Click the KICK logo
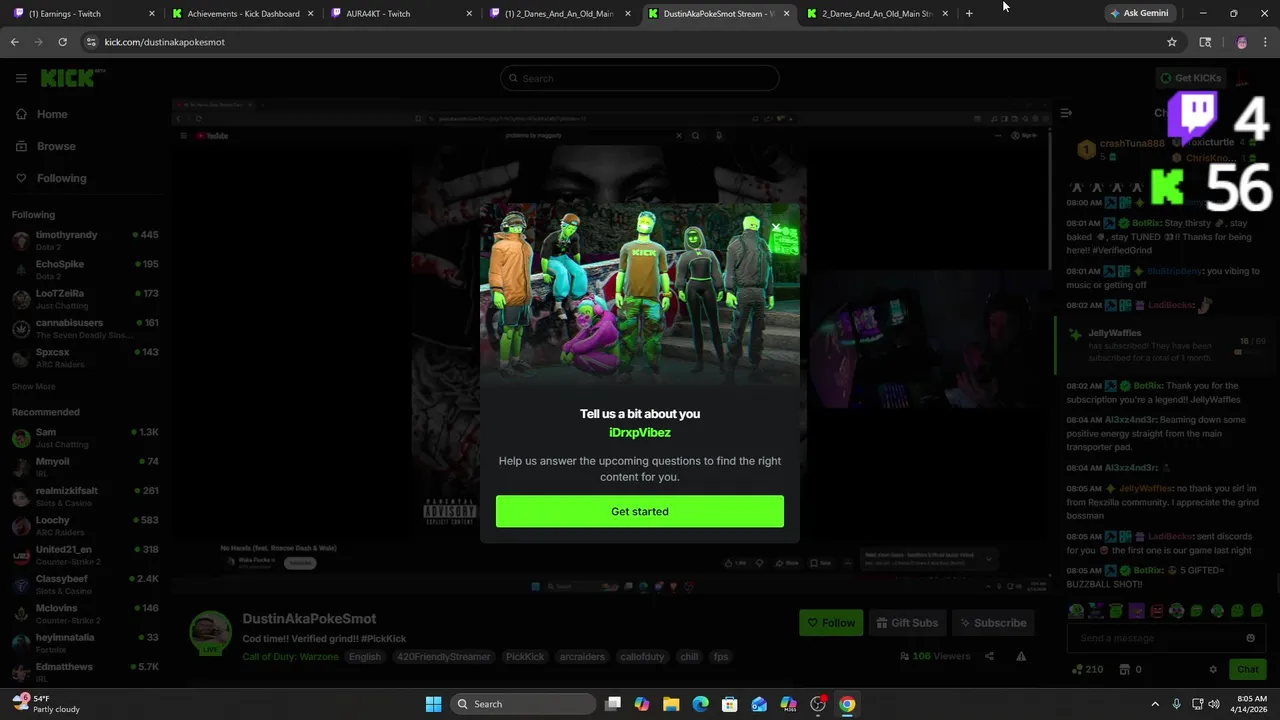The image size is (1280, 720). pyautogui.click(x=72, y=78)
